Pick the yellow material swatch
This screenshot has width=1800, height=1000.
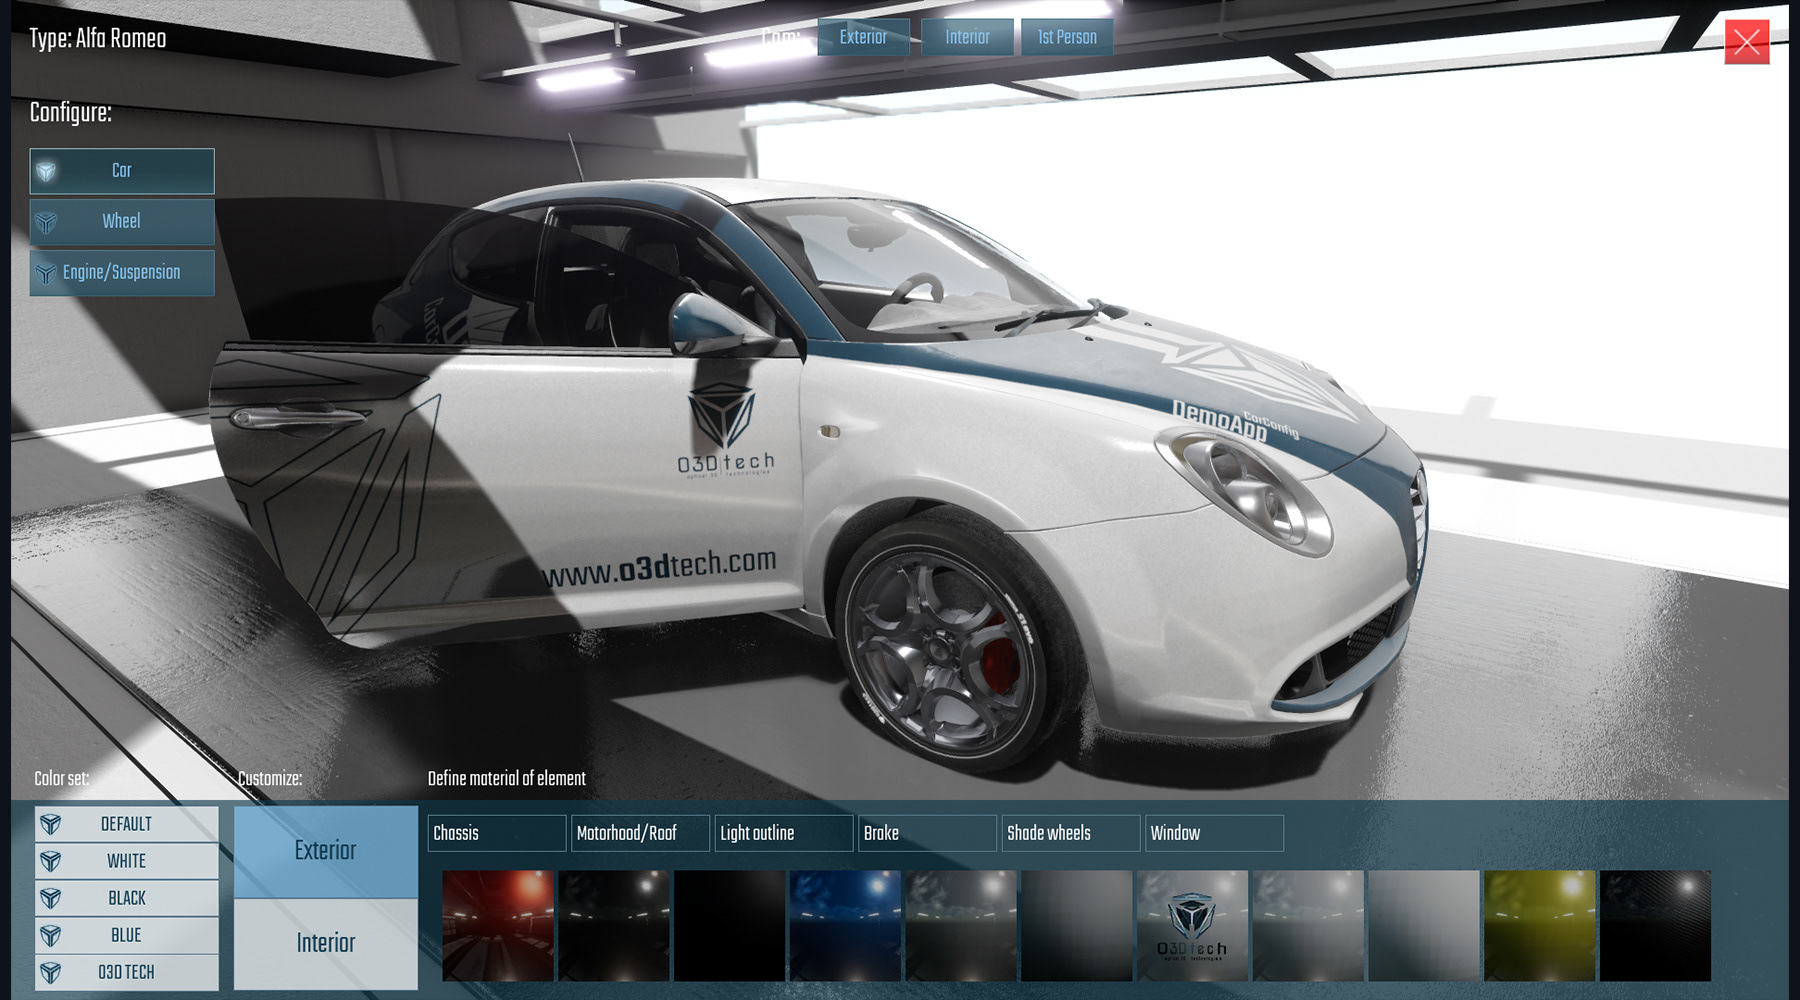click(1540, 925)
